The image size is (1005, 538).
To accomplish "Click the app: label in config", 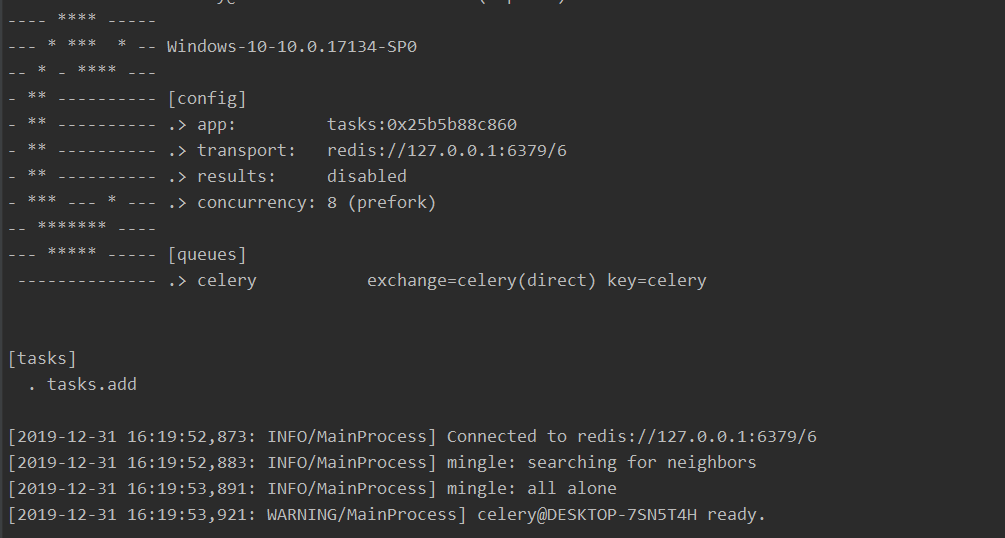I will pos(217,124).
